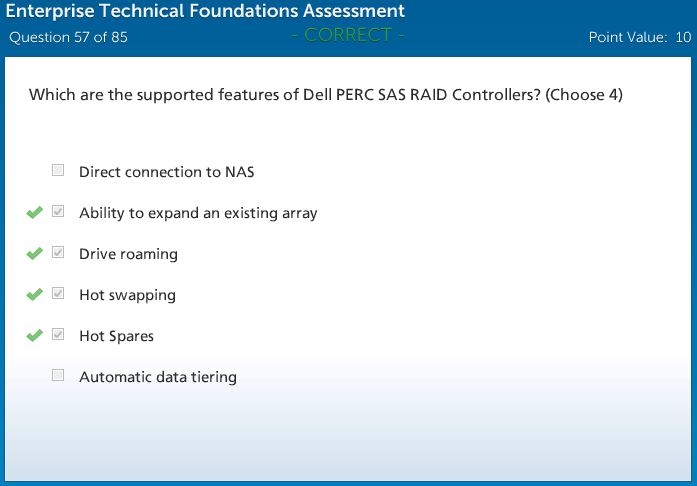
Task: Select the 'Direct connection to NAS' label
Action: [166, 172]
